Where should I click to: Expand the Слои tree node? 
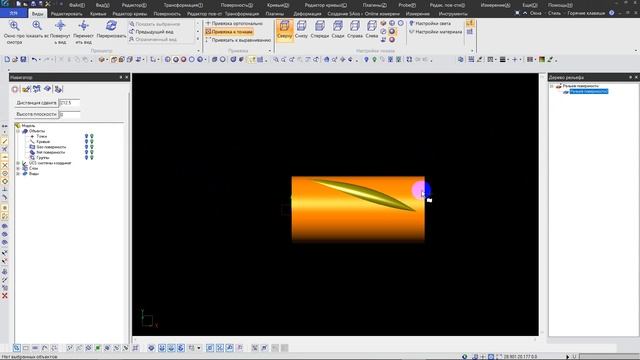(18, 168)
